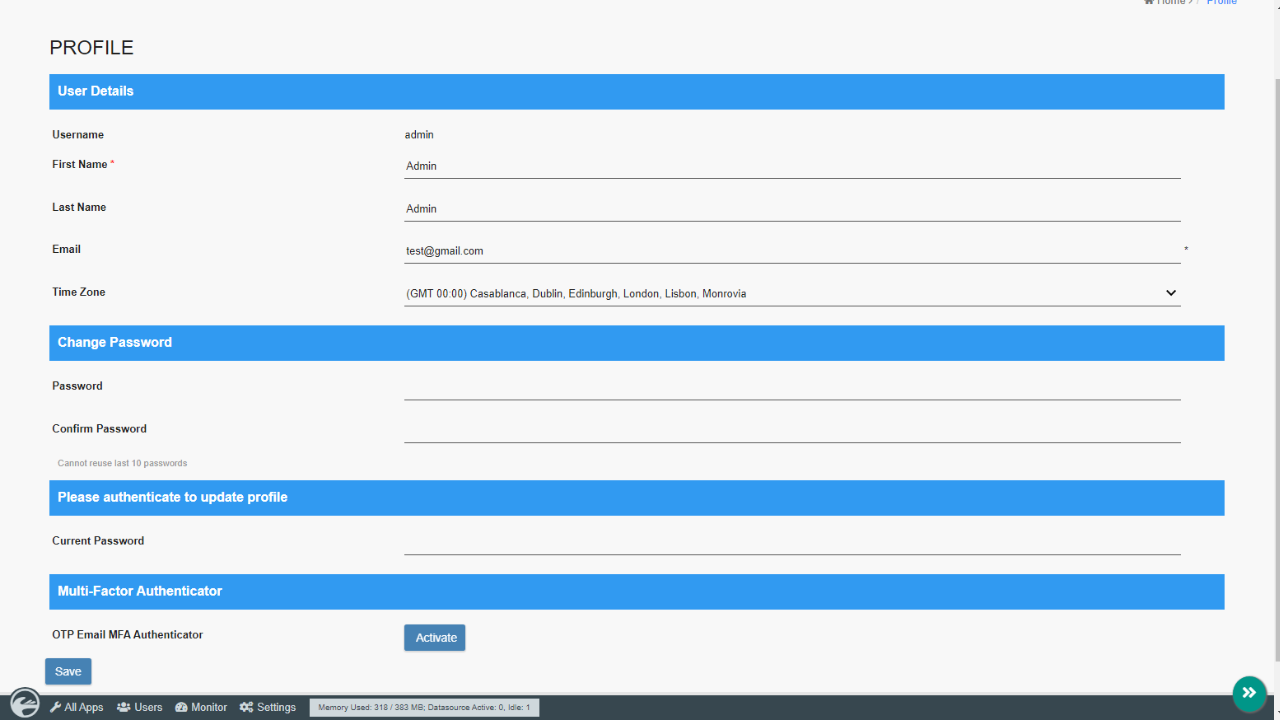Open the Monitor menu item

(208, 707)
